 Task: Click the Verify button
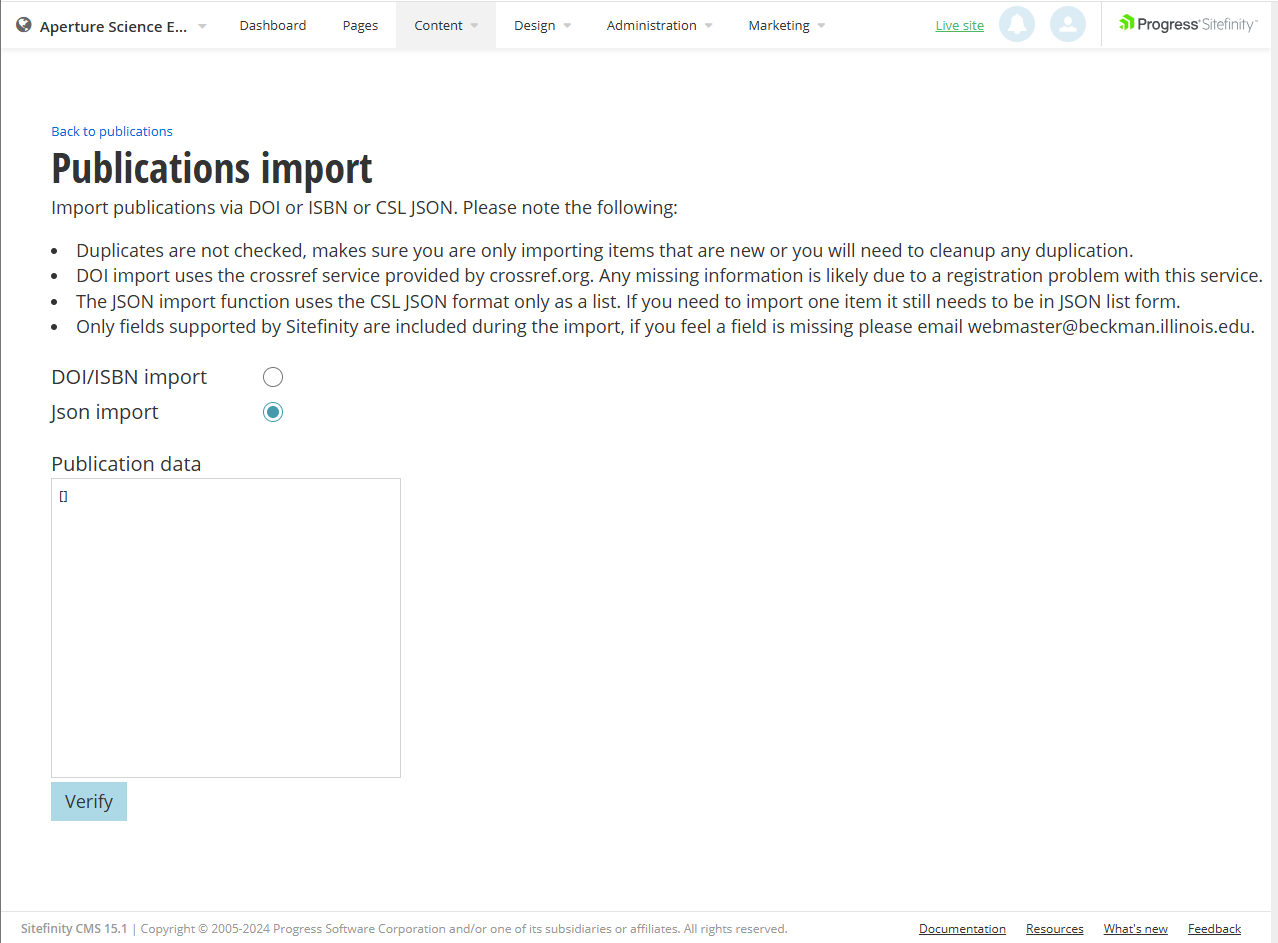coord(88,801)
